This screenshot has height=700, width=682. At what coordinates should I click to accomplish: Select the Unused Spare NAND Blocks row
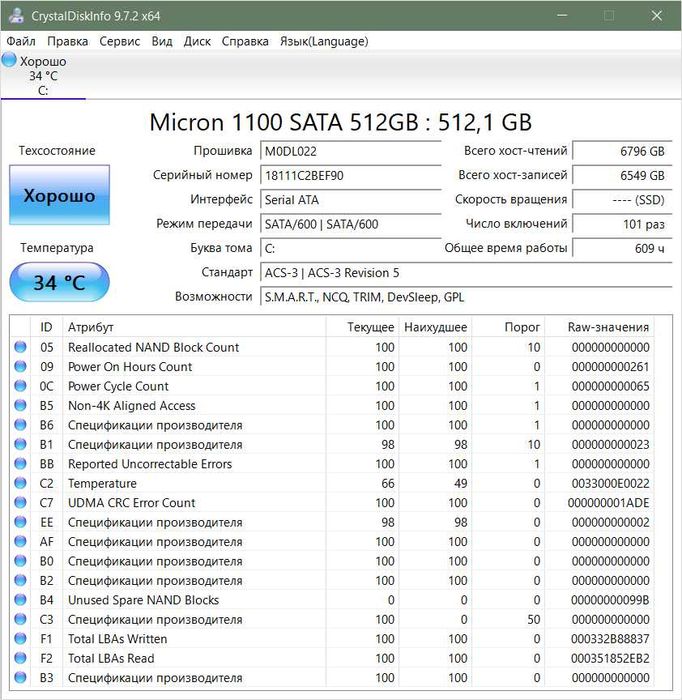coord(332,600)
